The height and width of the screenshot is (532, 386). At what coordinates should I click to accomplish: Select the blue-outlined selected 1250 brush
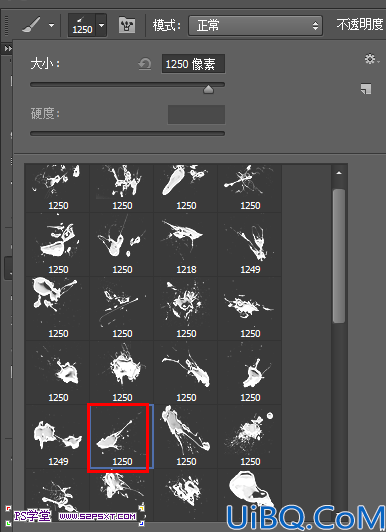click(122, 437)
